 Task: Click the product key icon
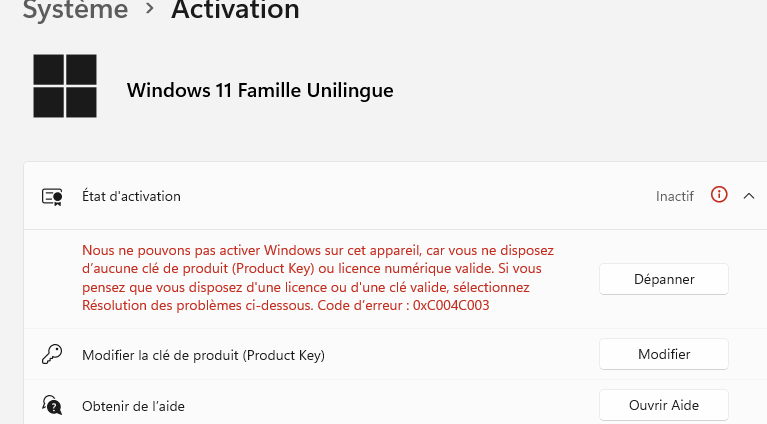point(52,354)
